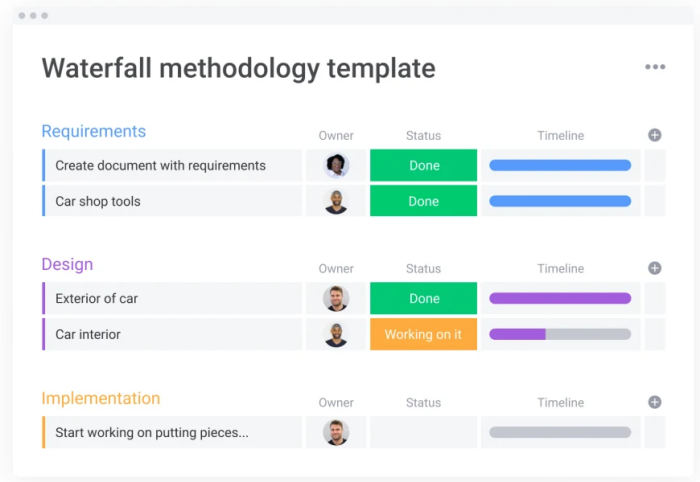Click owner avatar for Start working on putting pieces
This screenshot has width=700, height=482.
click(x=336, y=432)
